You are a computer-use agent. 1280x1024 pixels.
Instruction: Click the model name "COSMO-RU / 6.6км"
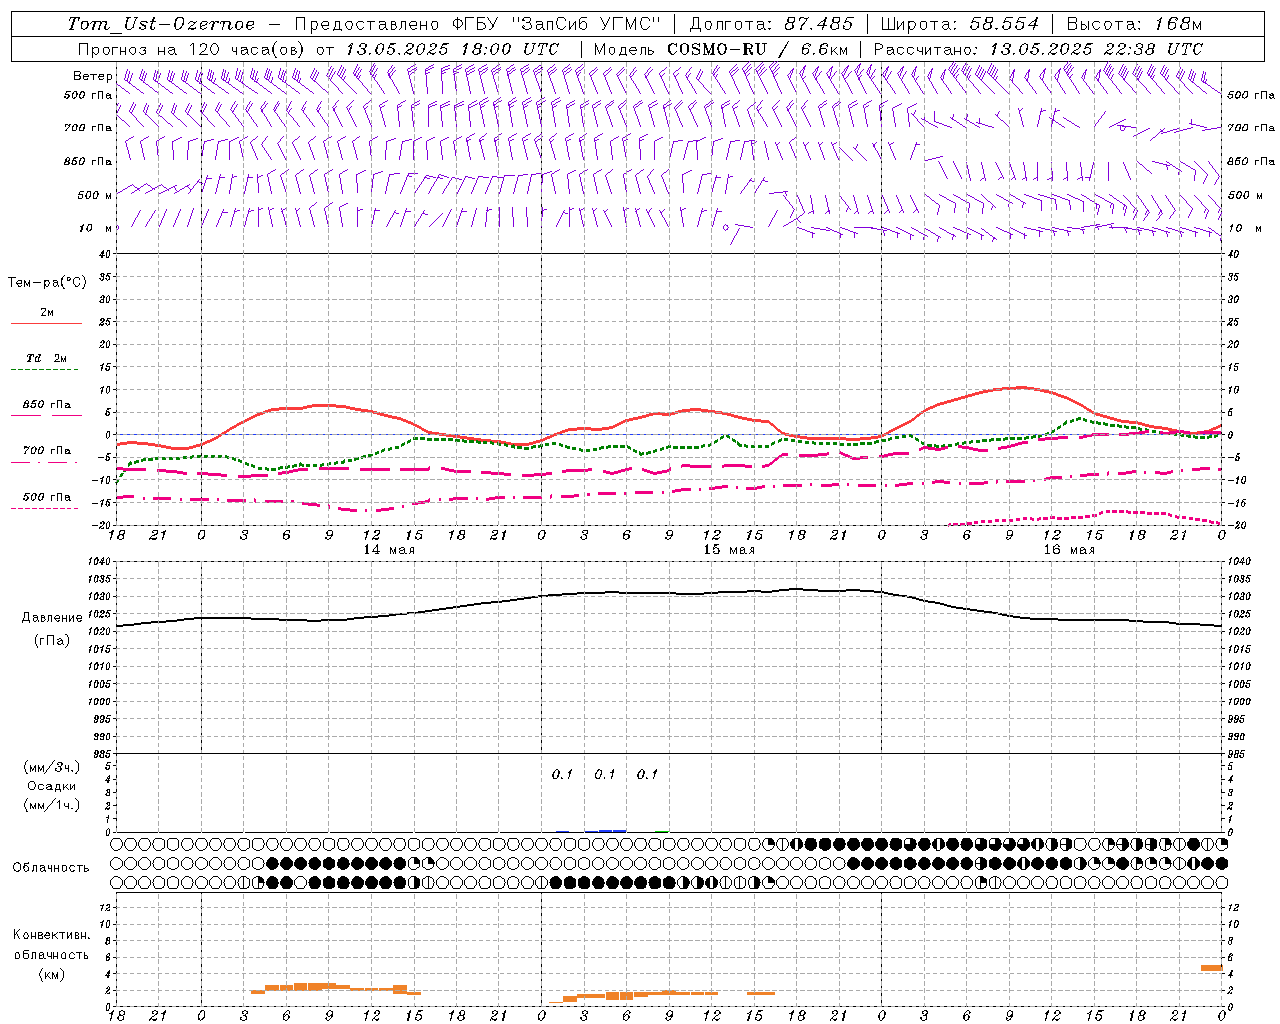click(758, 49)
